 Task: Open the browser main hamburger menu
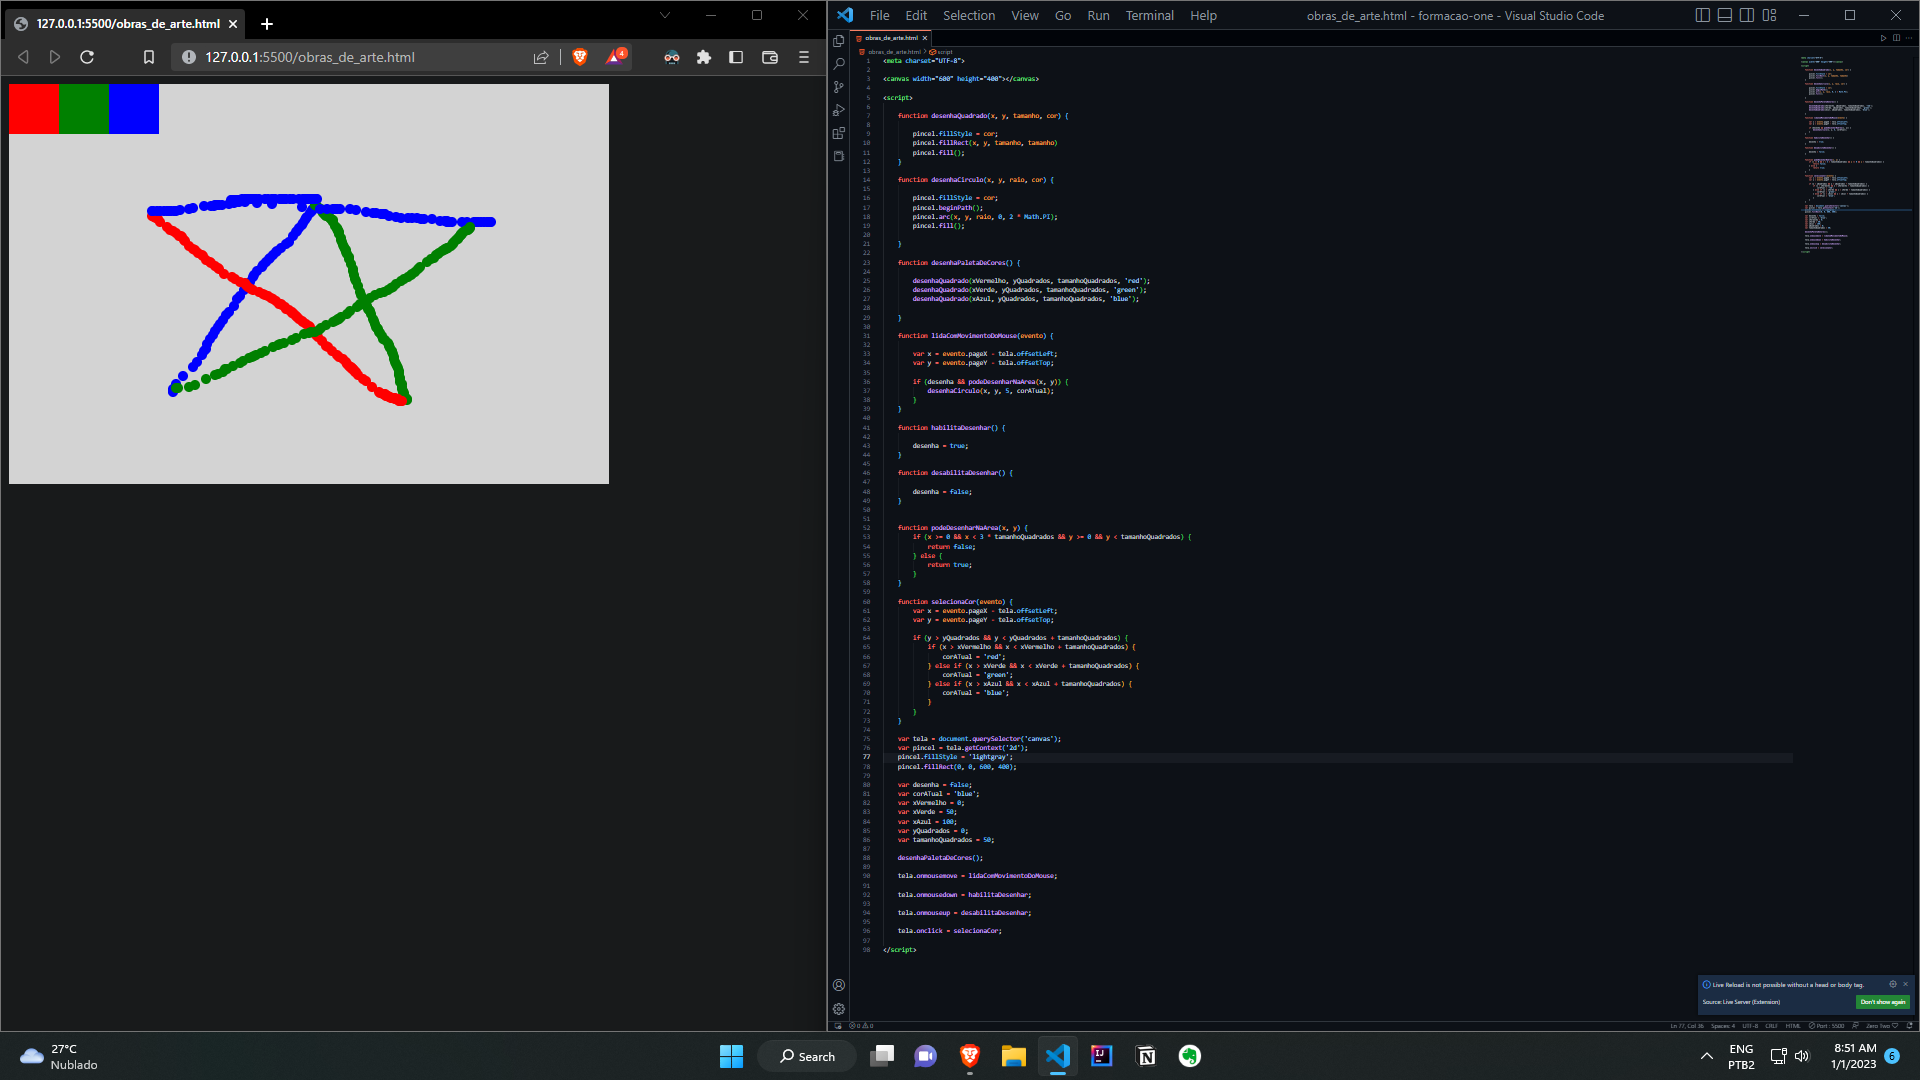804,57
